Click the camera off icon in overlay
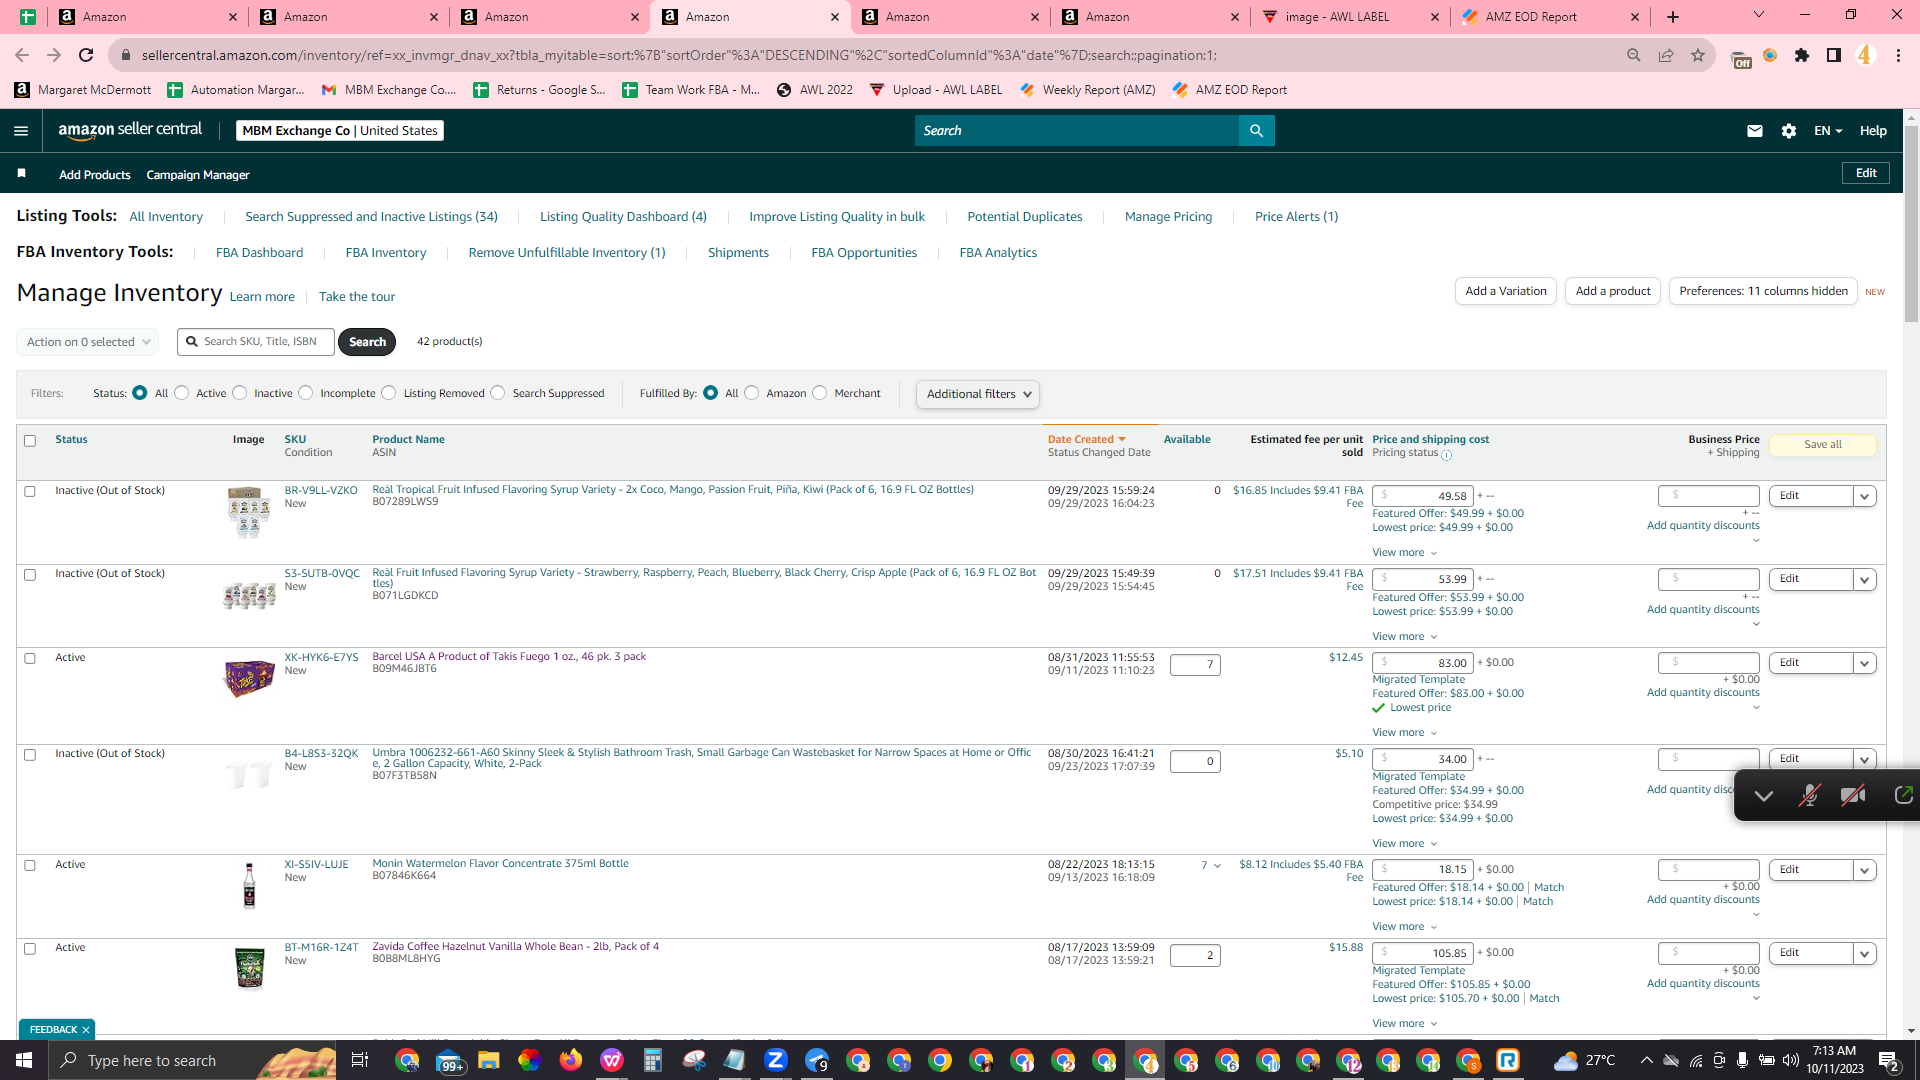This screenshot has height=1080, width=1920. coord(1853,796)
